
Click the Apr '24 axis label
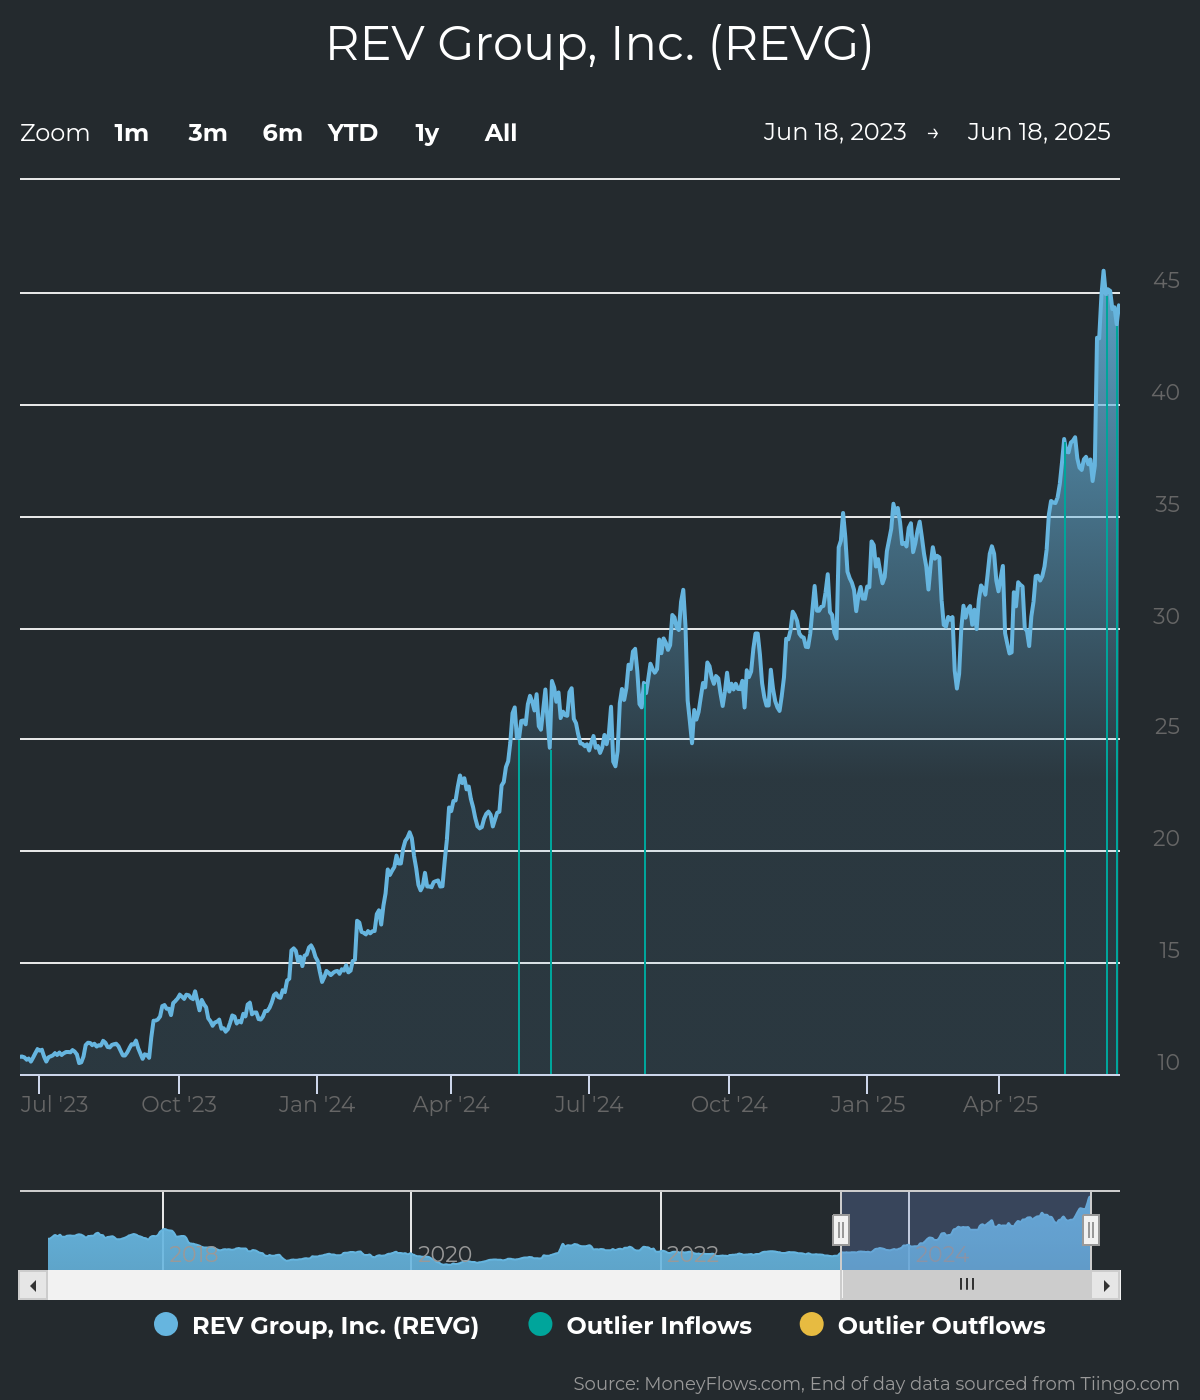(451, 1104)
